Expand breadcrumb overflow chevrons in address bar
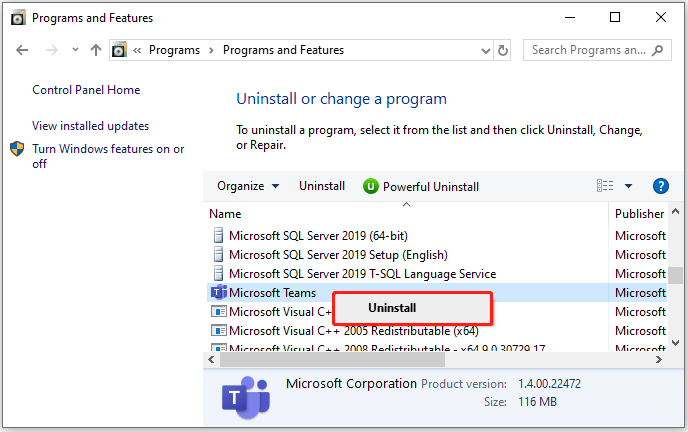The height and width of the screenshot is (432, 688). (137, 50)
